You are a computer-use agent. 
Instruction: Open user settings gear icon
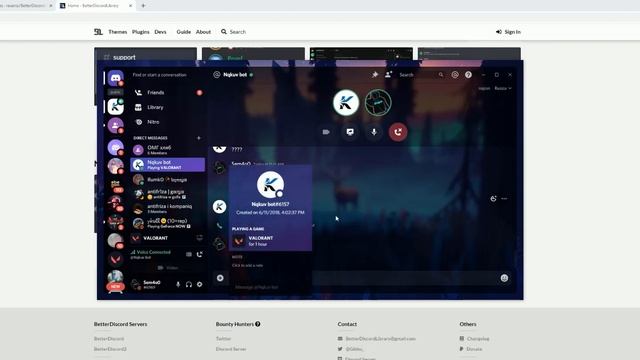[200, 284]
